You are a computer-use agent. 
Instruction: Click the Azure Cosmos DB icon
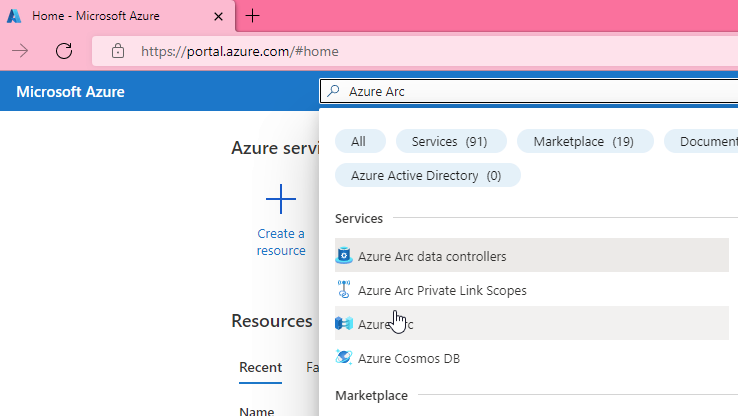tap(344, 357)
